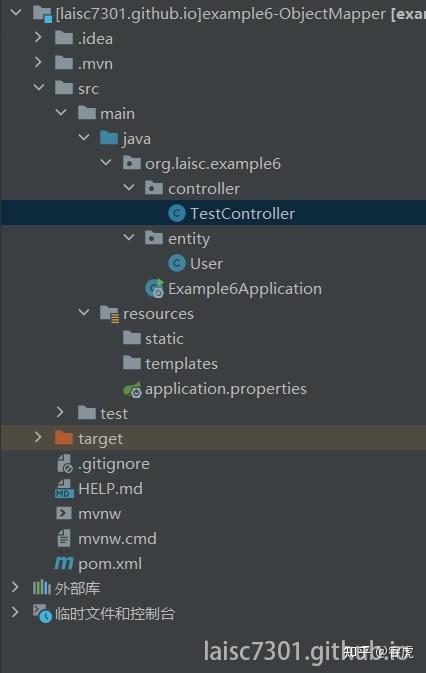Click the orange target folder icon
Screen dimensions: 426x673
pyautogui.click(x=64, y=438)
